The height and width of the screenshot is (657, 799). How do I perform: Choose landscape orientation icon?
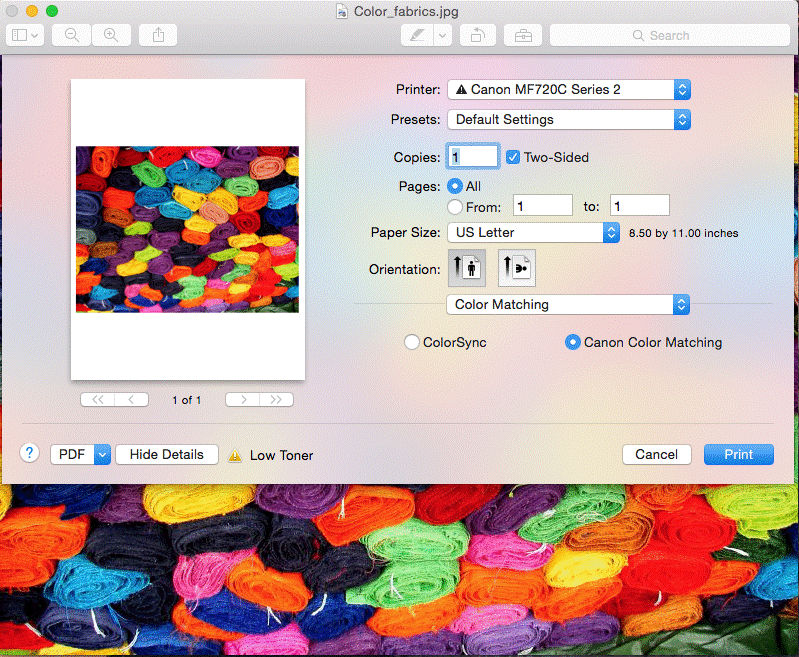517,268
